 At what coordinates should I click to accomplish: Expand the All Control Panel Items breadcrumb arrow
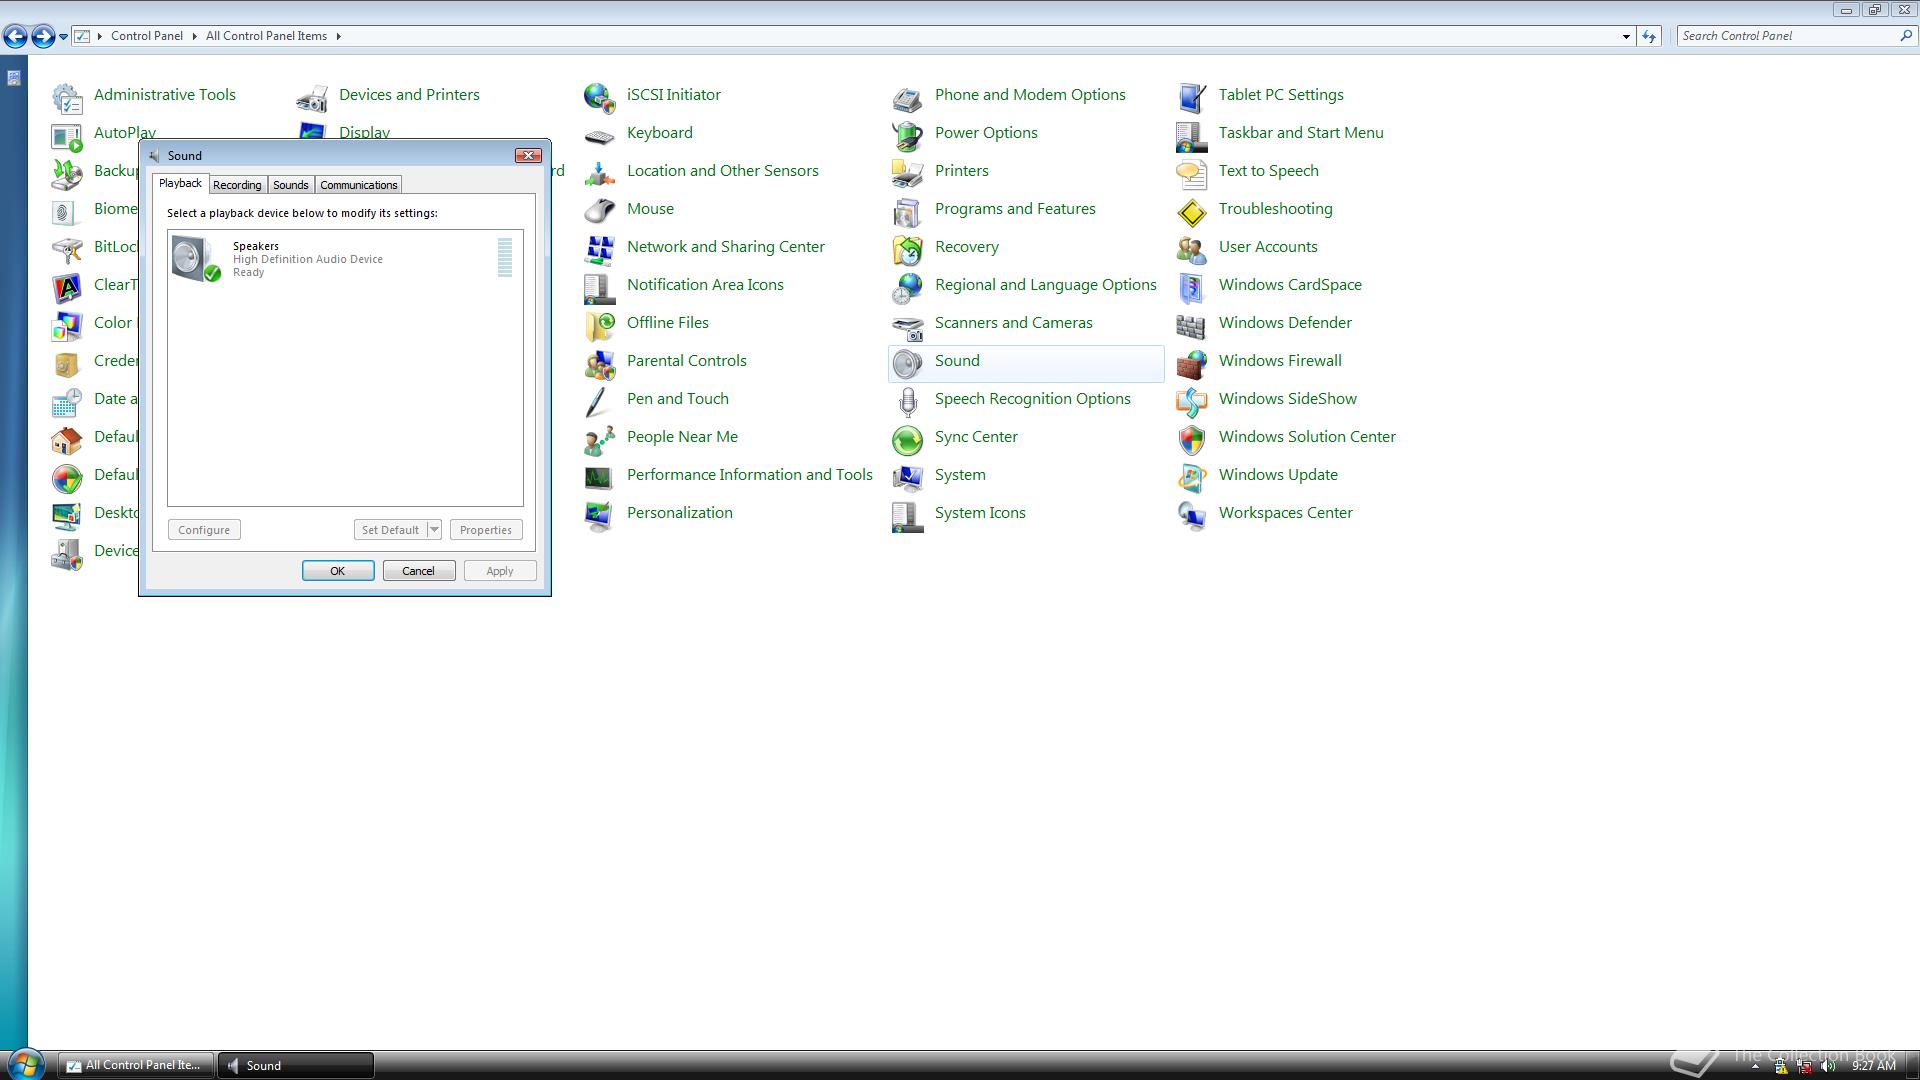pyautogui.click(x=338, y=36)
